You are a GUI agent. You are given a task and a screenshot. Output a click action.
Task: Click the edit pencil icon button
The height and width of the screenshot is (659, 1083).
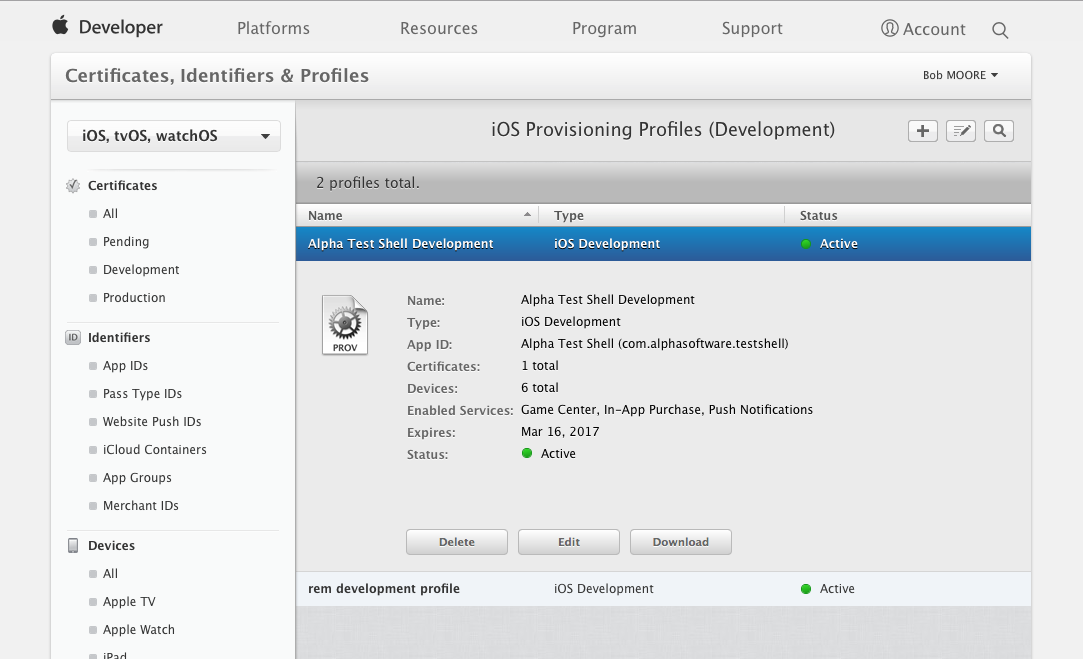961,131
